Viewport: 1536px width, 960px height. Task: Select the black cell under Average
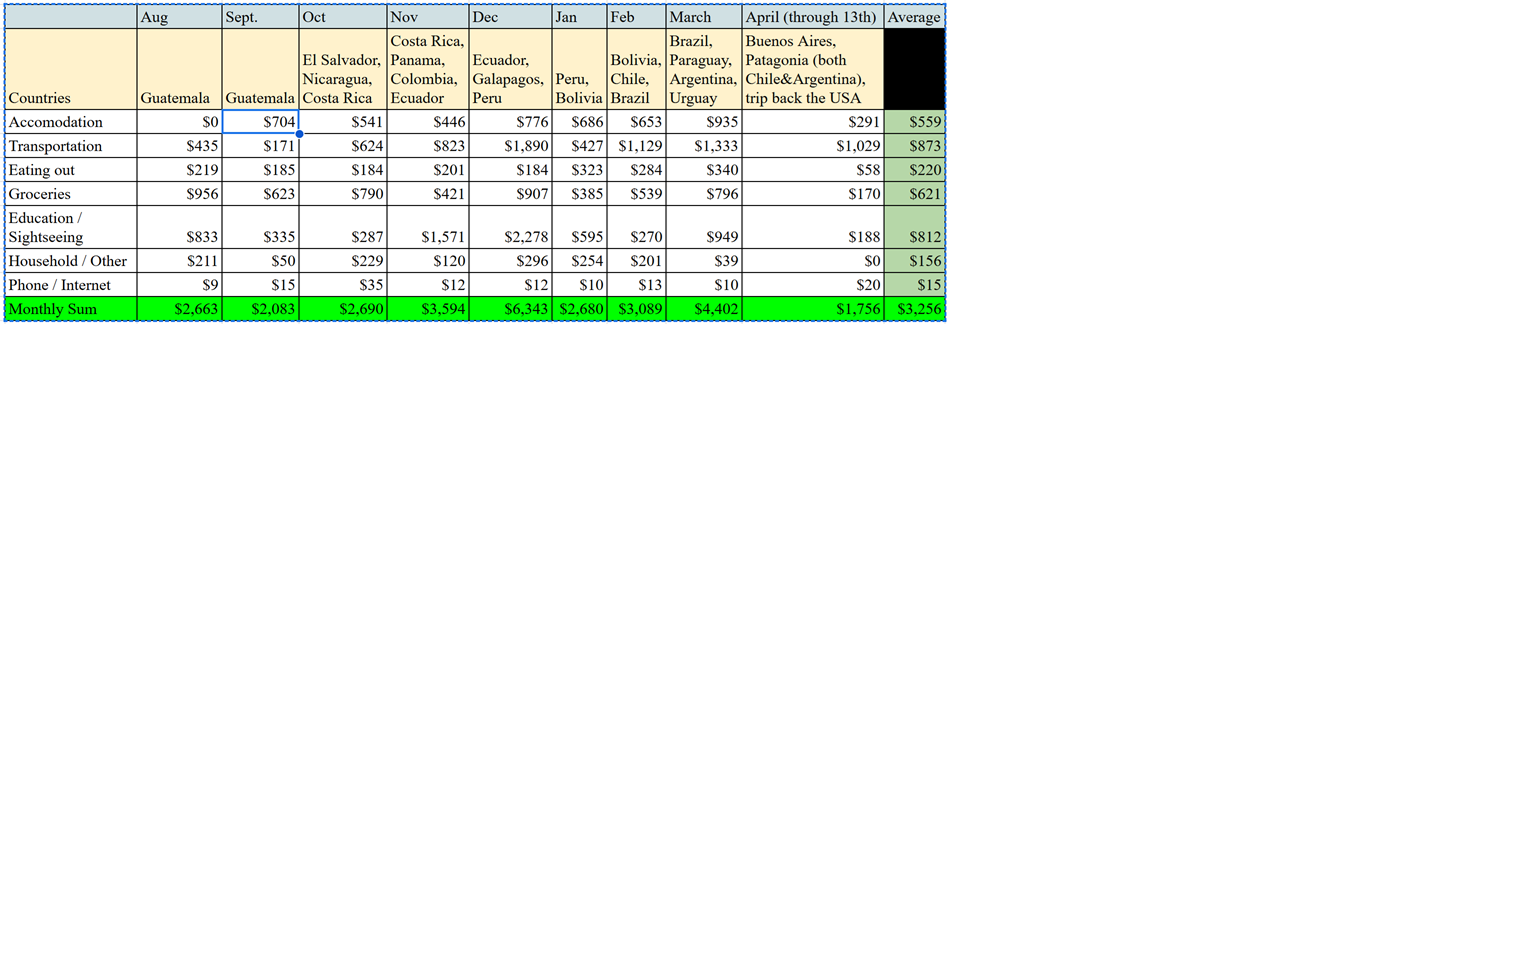(914, 69)
